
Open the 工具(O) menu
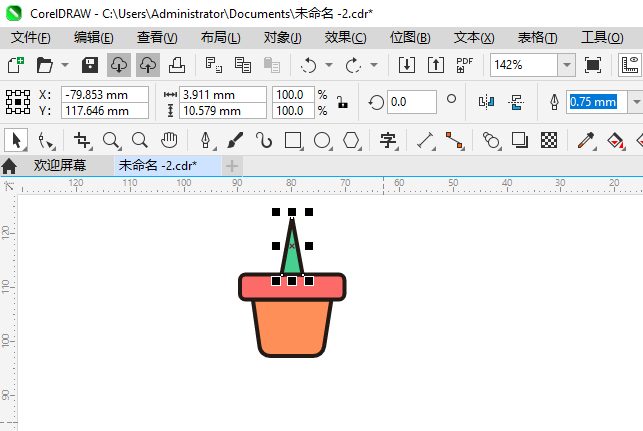coord(602,38)
